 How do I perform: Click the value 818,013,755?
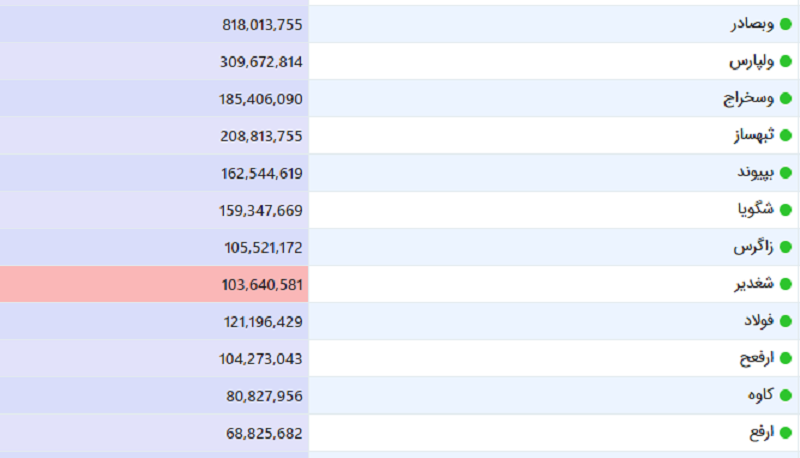click(x=262, y=24)
